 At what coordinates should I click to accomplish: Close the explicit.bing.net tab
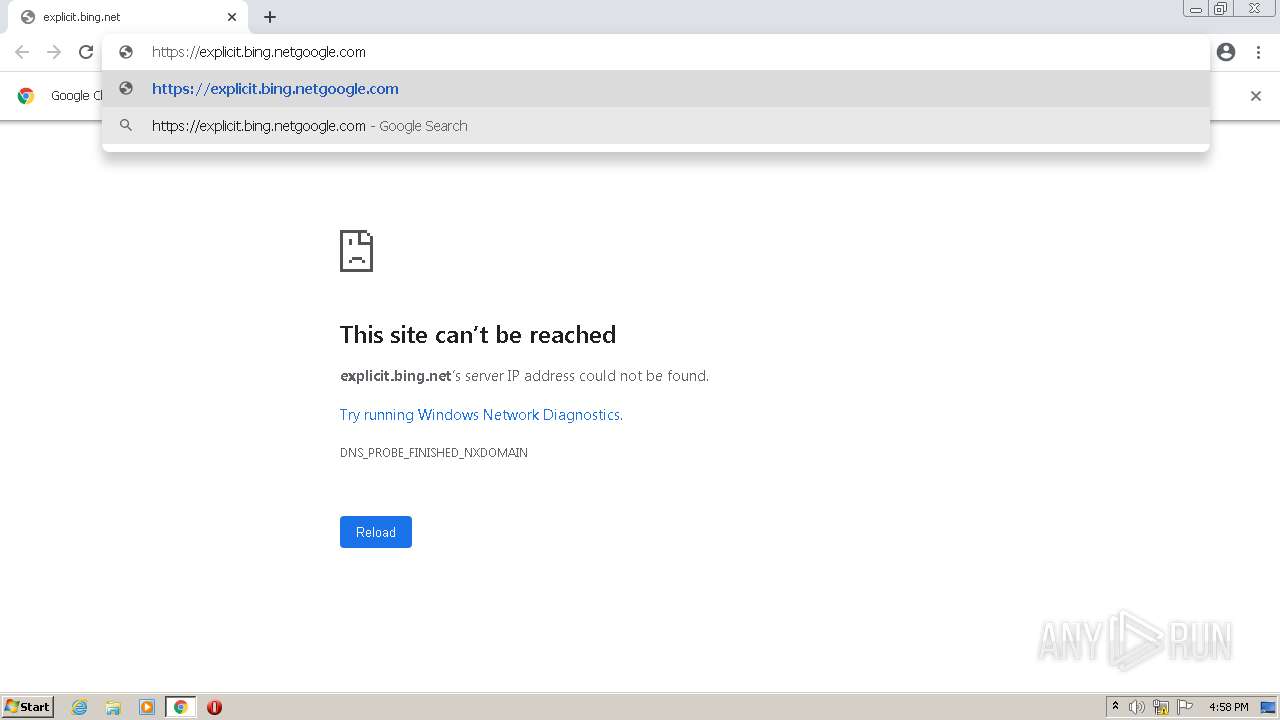click(x=232, y=17)
